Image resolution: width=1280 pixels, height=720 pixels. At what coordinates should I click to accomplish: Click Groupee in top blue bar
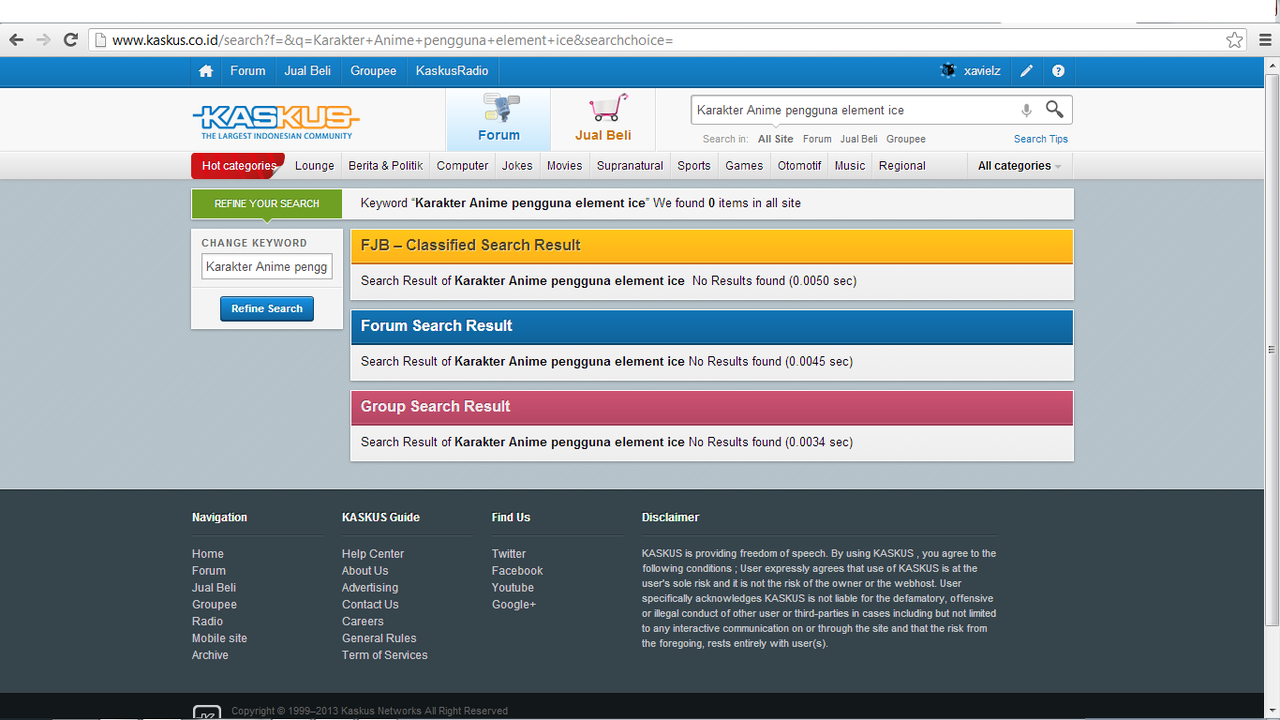coord(373,71)
